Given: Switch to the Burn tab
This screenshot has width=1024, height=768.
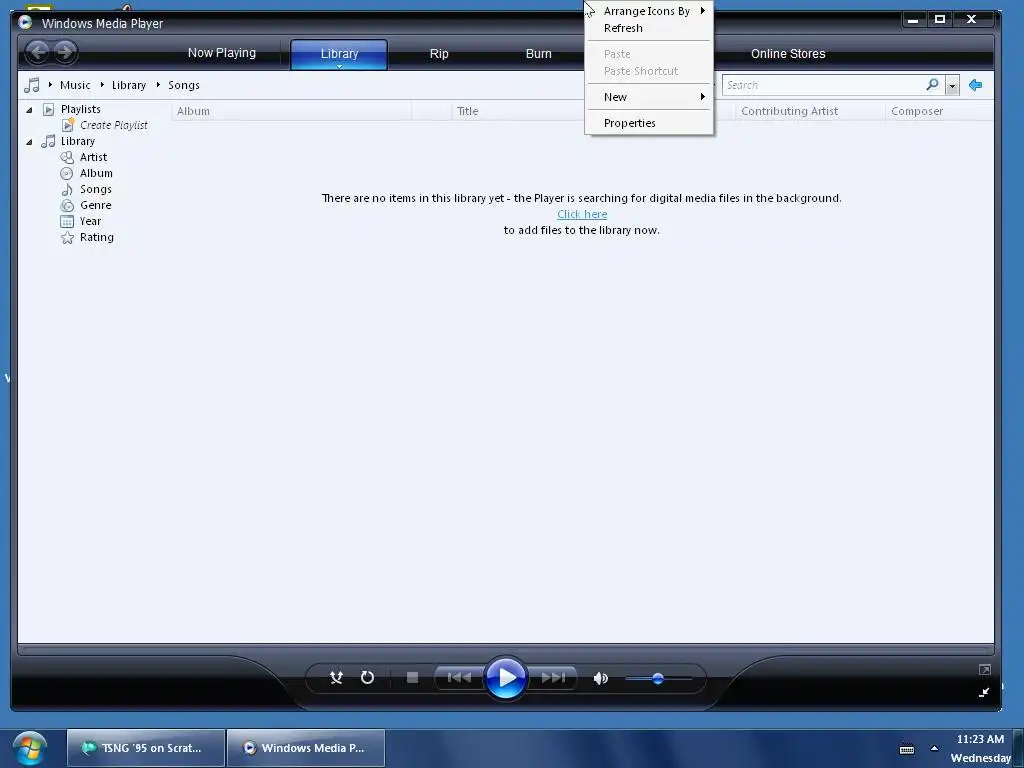Looking at the screenshot, I should point(539,54).
